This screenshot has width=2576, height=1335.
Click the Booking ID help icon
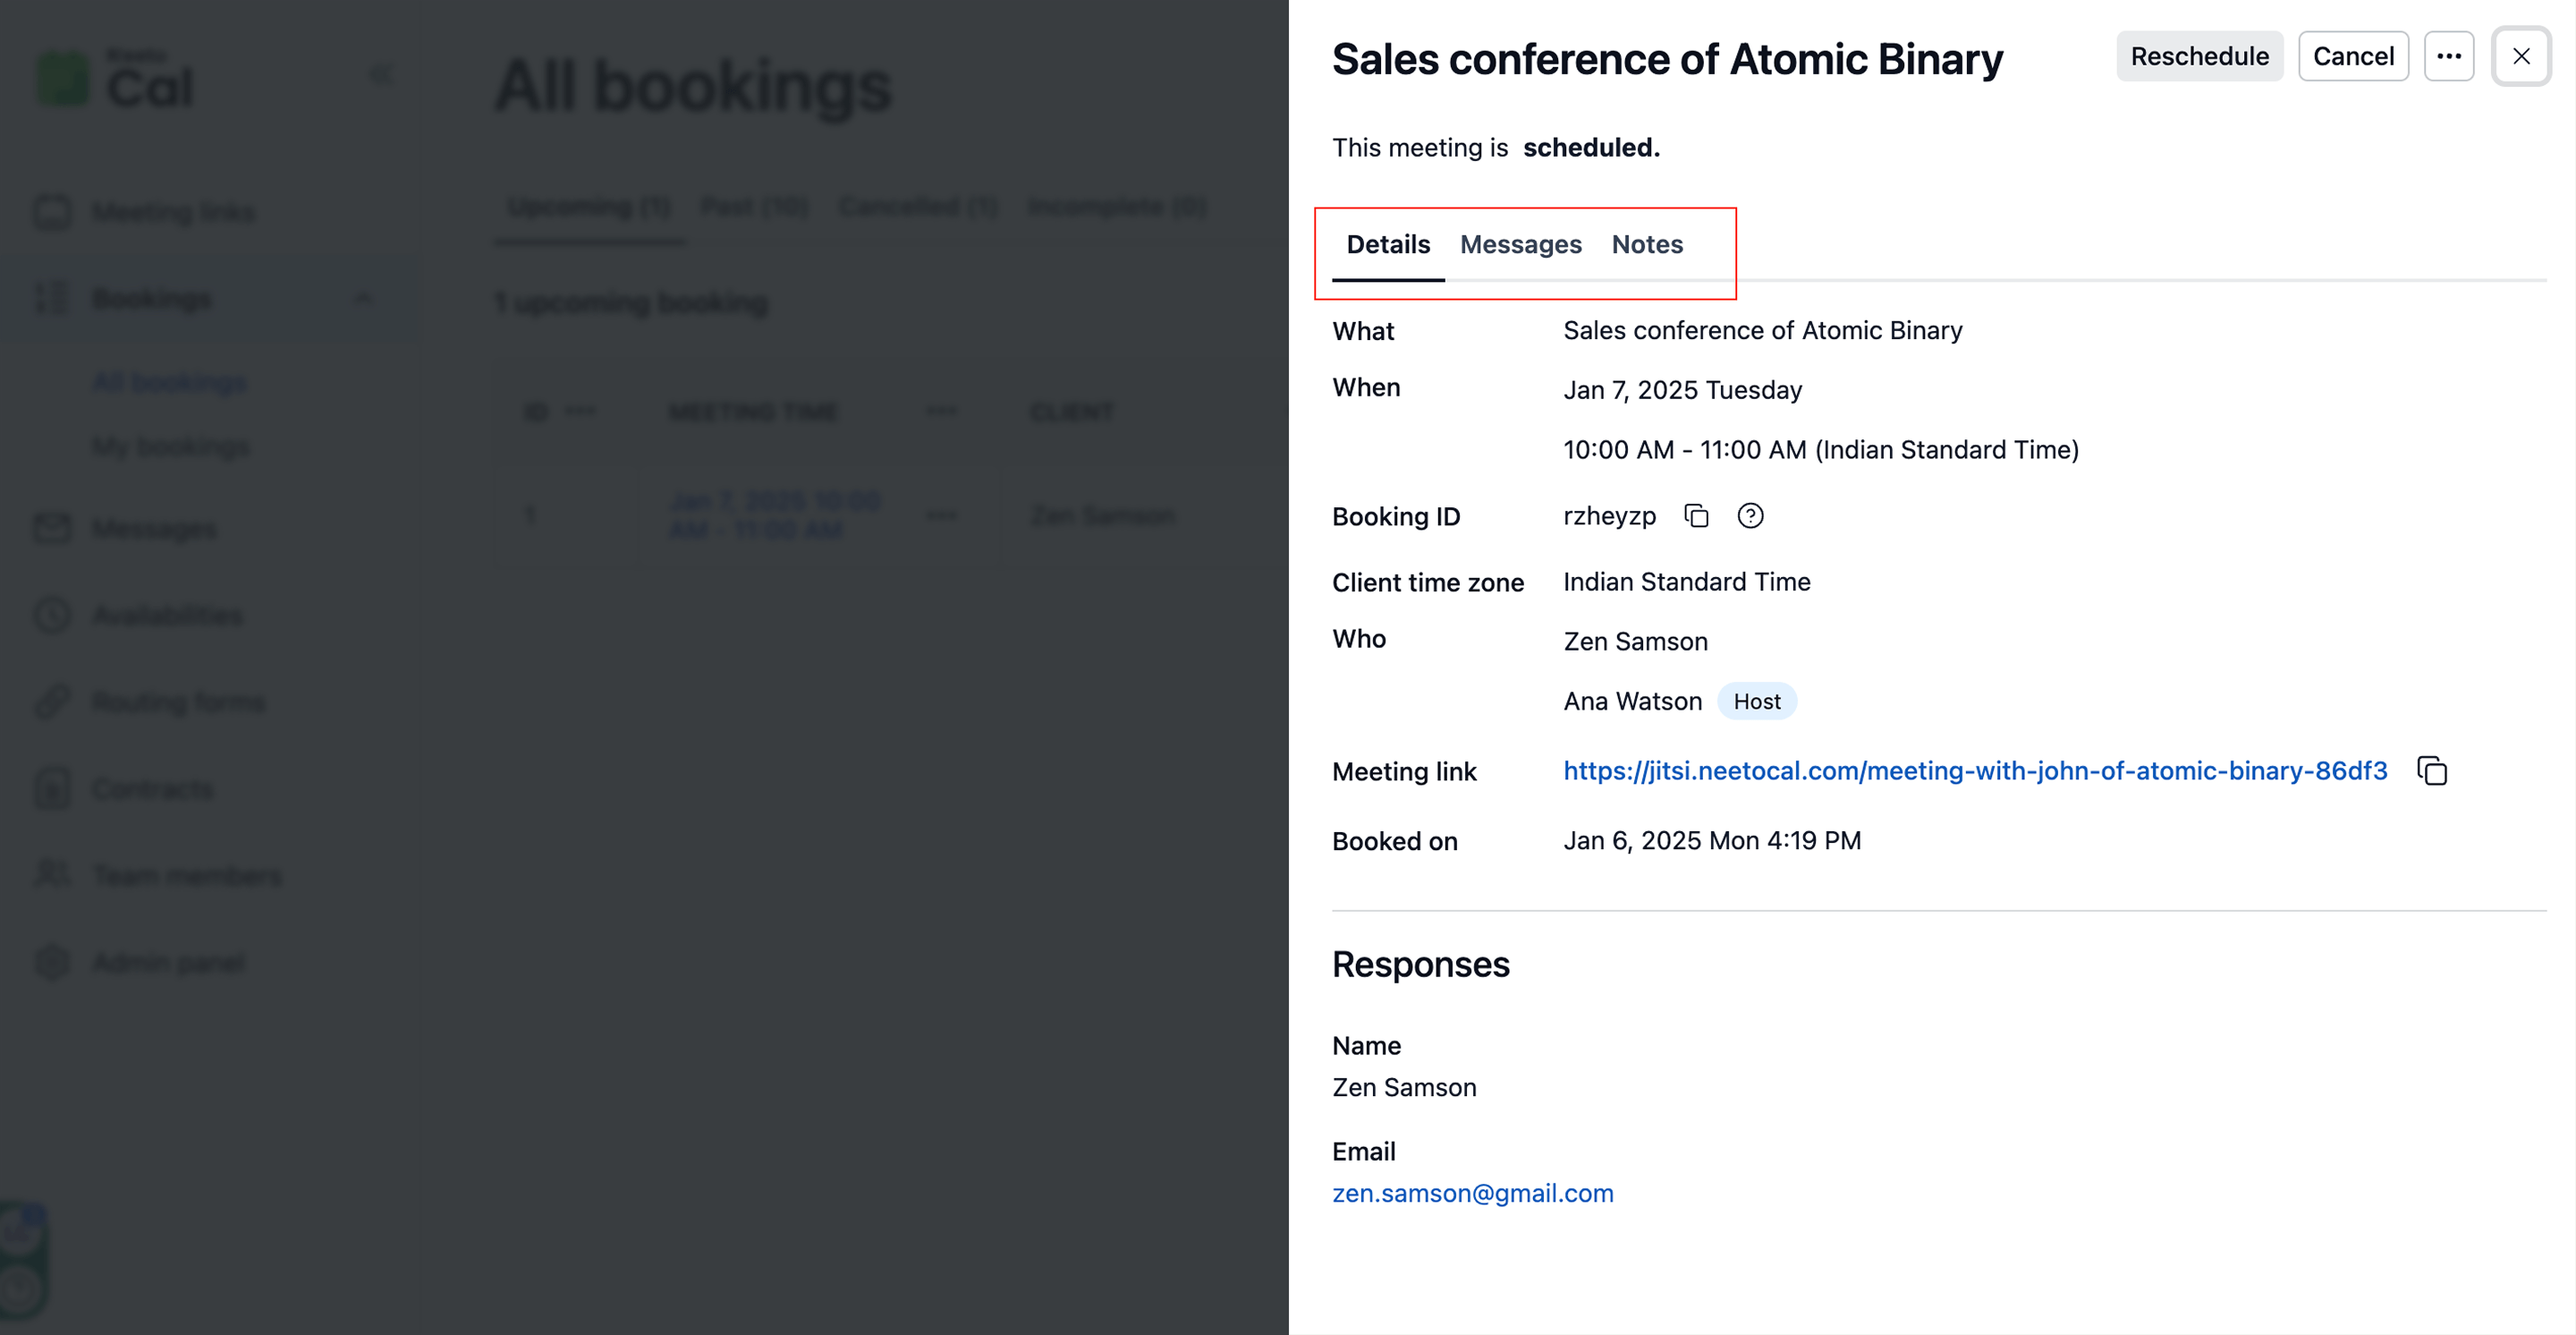tap(1750, 516)
